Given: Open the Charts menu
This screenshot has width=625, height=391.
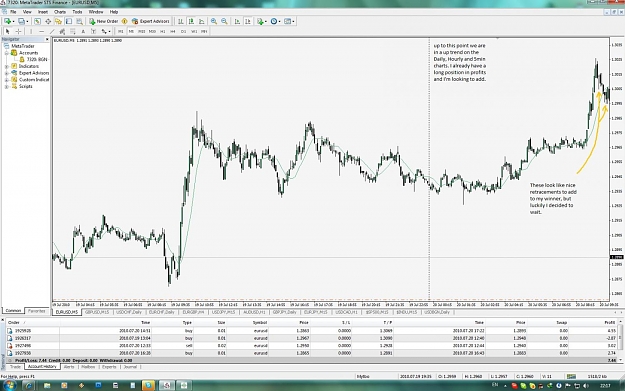Looking at the screenshot, I should coord(60,12).
